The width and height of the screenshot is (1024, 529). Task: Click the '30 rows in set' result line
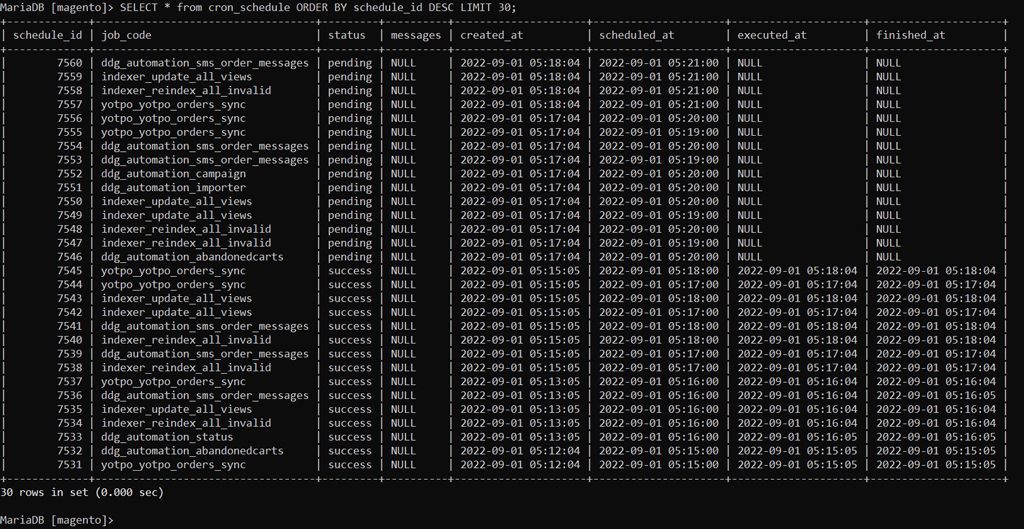click(x=82, y=492)
